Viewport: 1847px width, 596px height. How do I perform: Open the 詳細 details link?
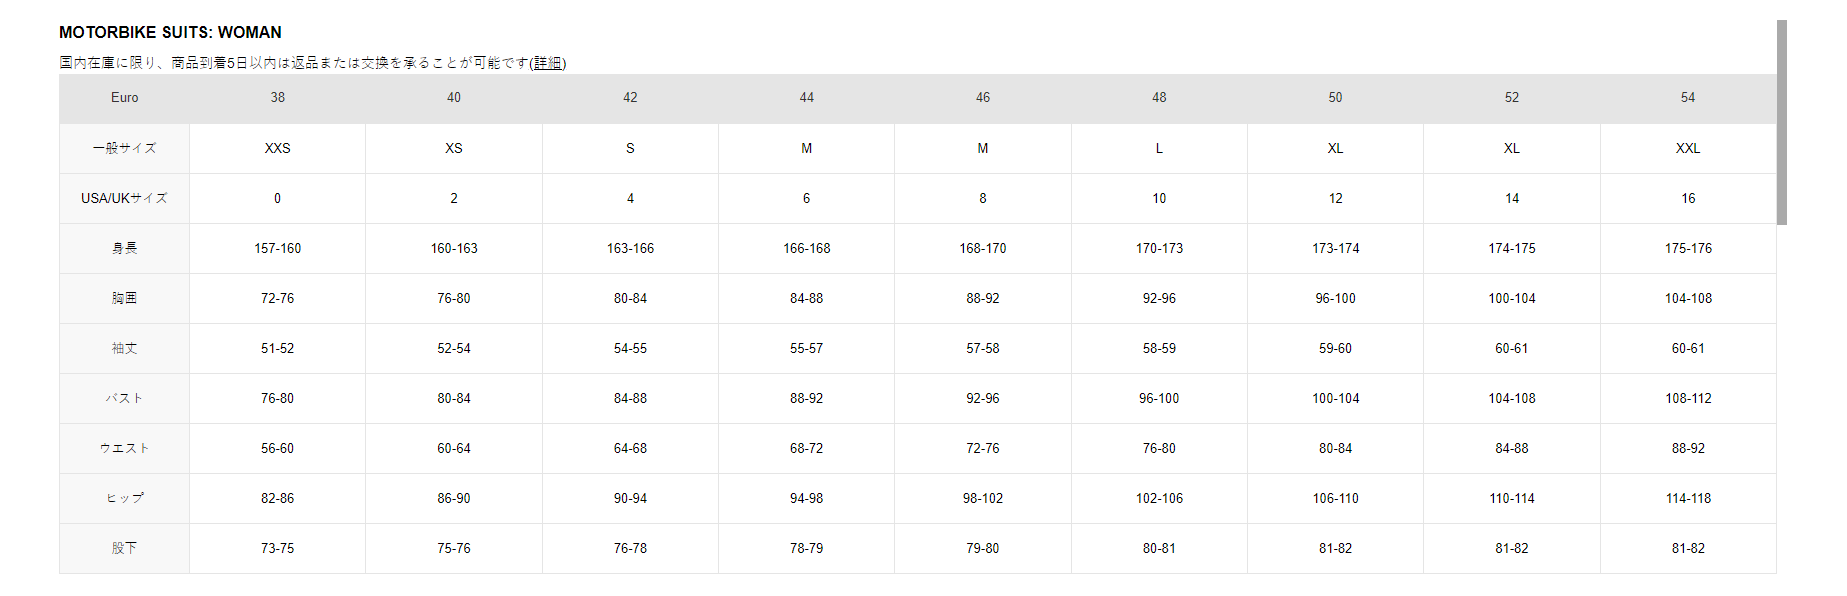(x=548, y=63)
